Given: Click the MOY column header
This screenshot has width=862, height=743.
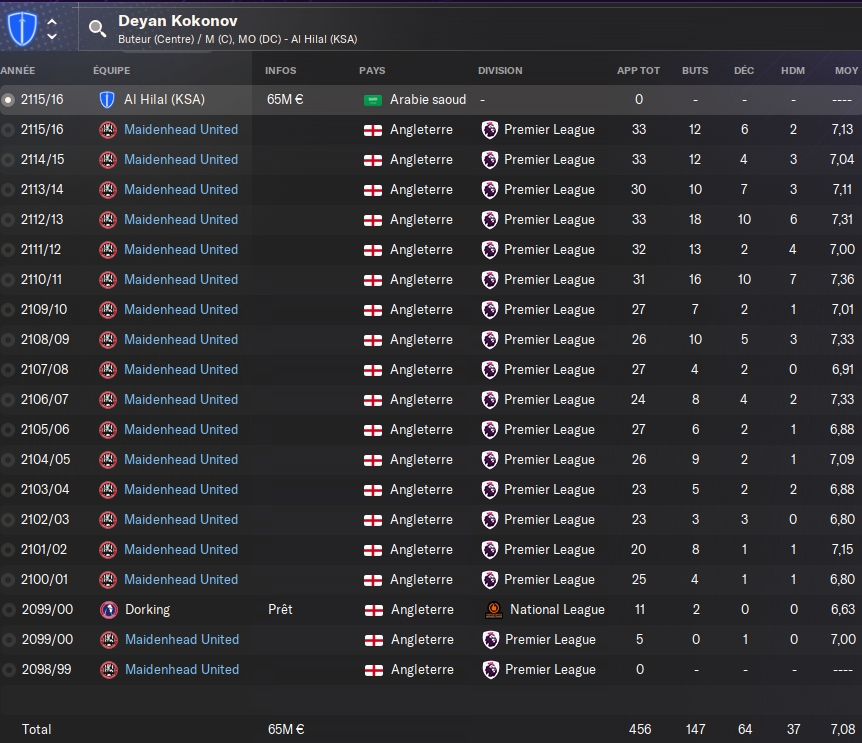Looking at the screenshot, I should (x=846, y=71).
